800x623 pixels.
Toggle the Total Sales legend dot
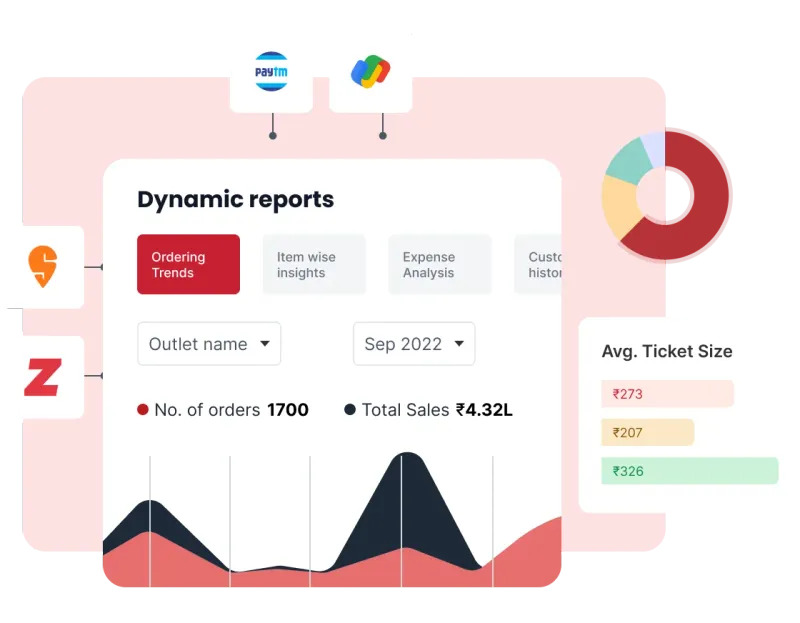[x=350, y=410]
